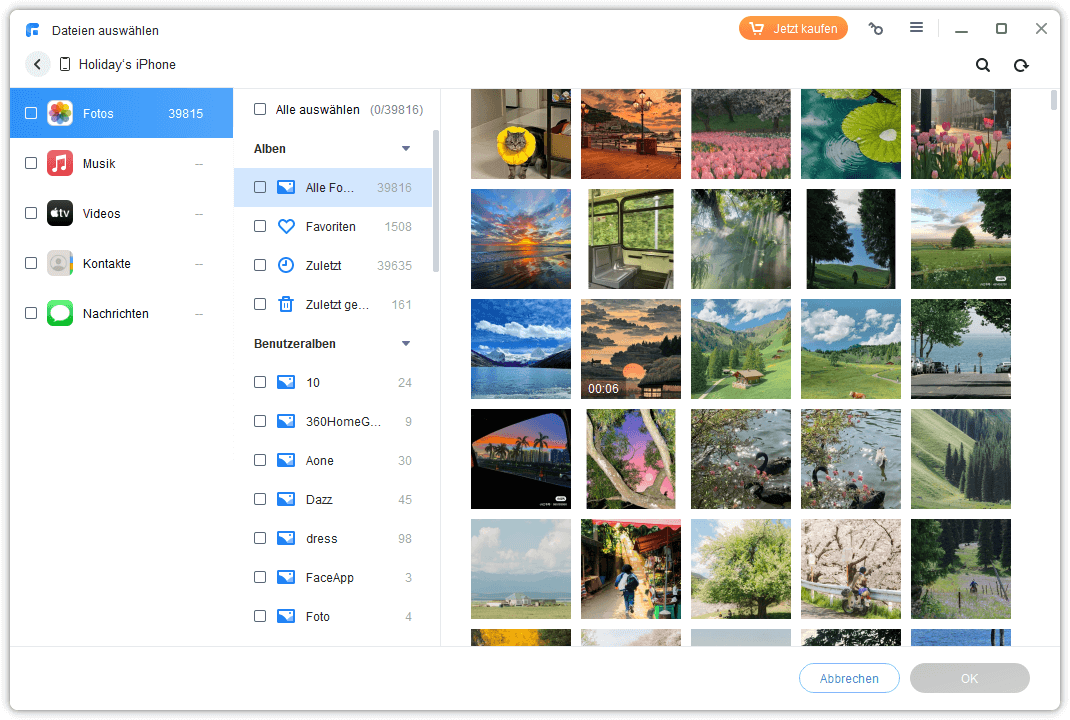The width and height of the screenshot is (1070, 720).
Task: Click the Abbrechen button
Action: 849,679
